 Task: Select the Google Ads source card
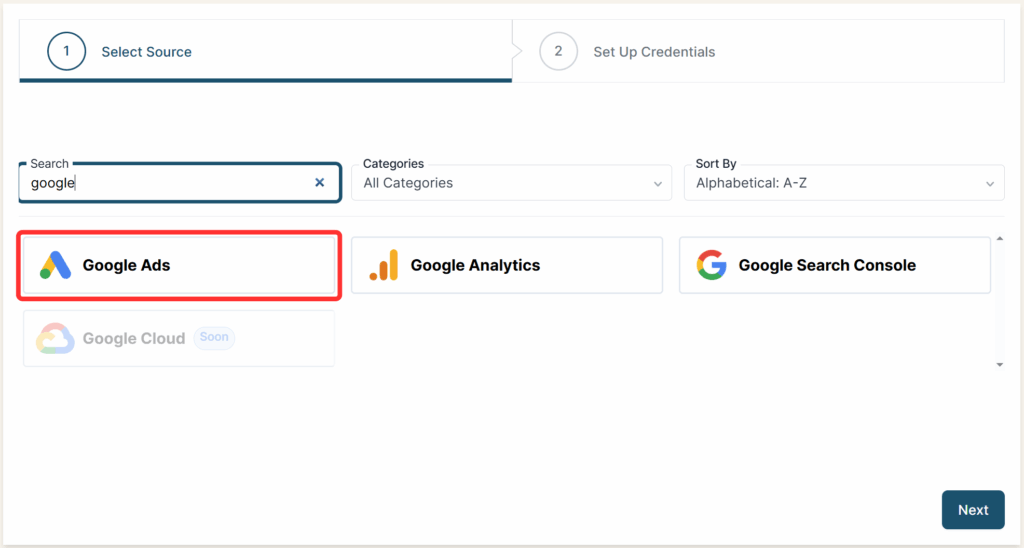180,265
